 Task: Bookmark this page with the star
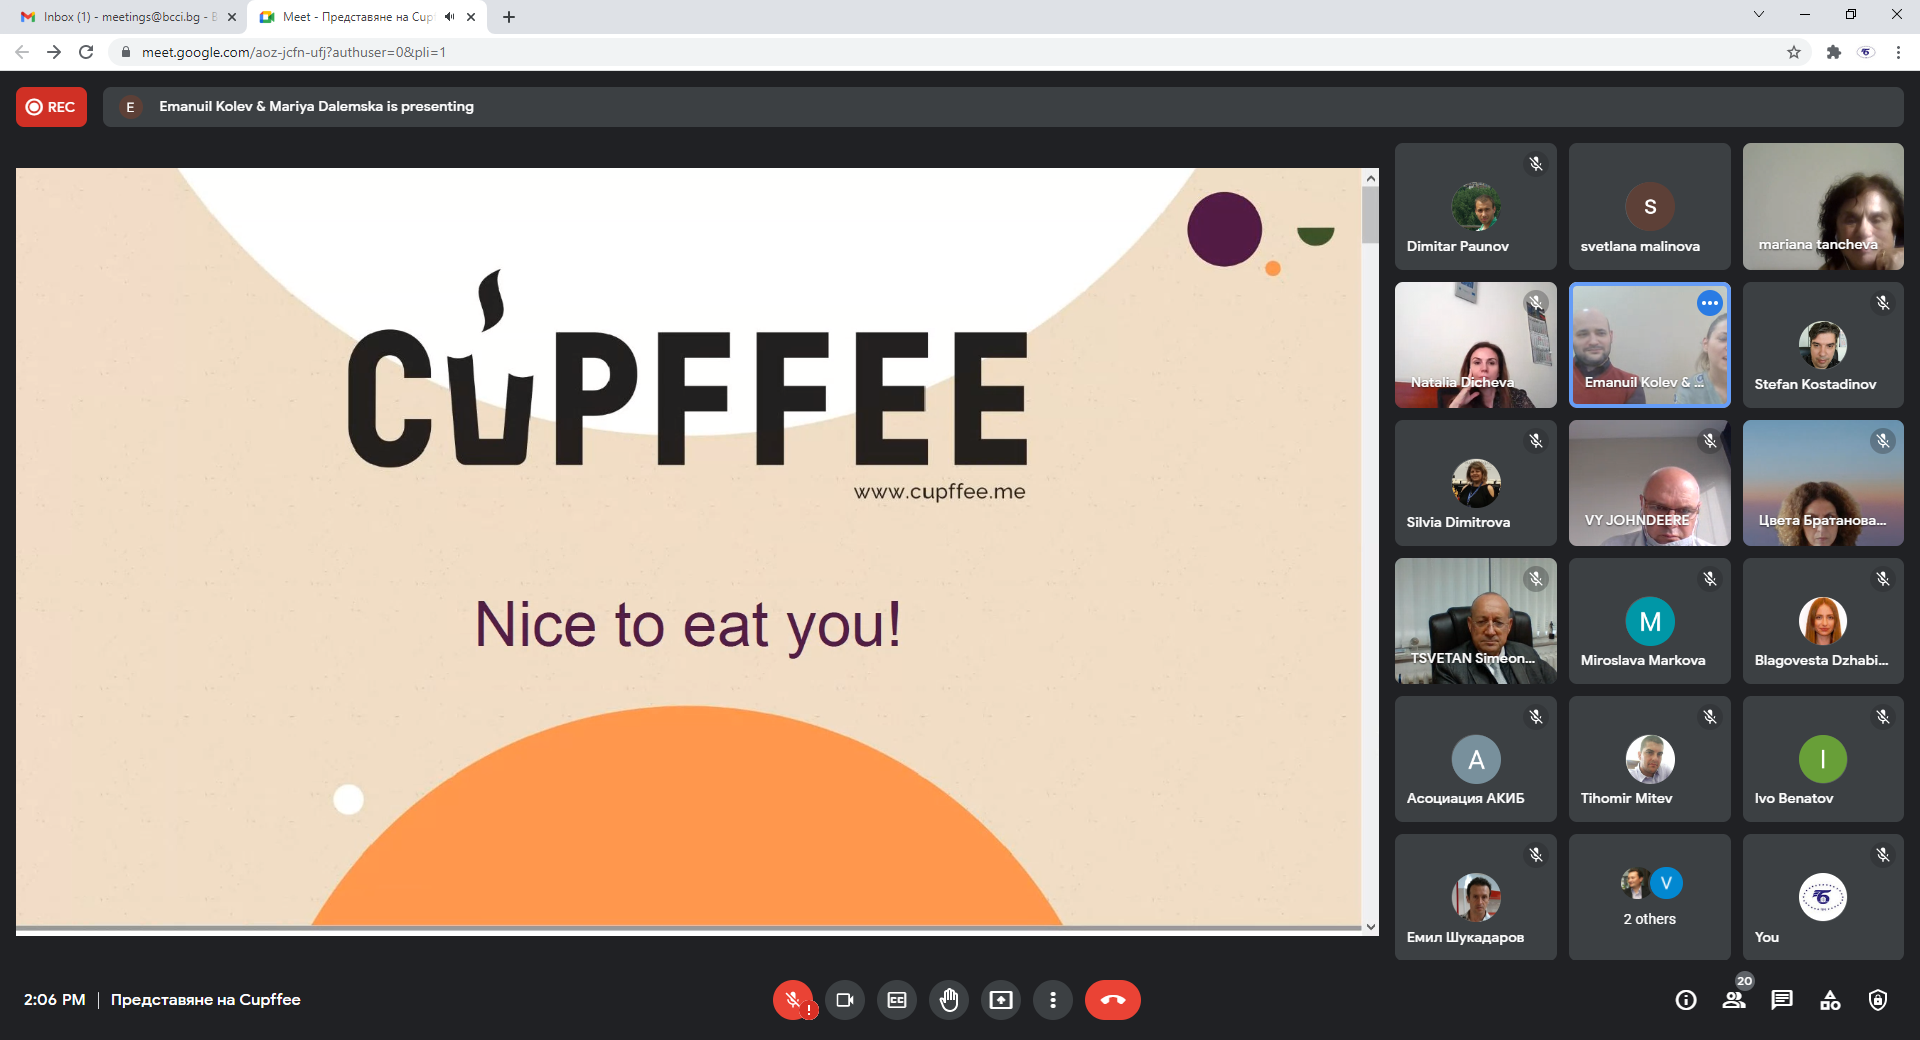[1794, 52]
